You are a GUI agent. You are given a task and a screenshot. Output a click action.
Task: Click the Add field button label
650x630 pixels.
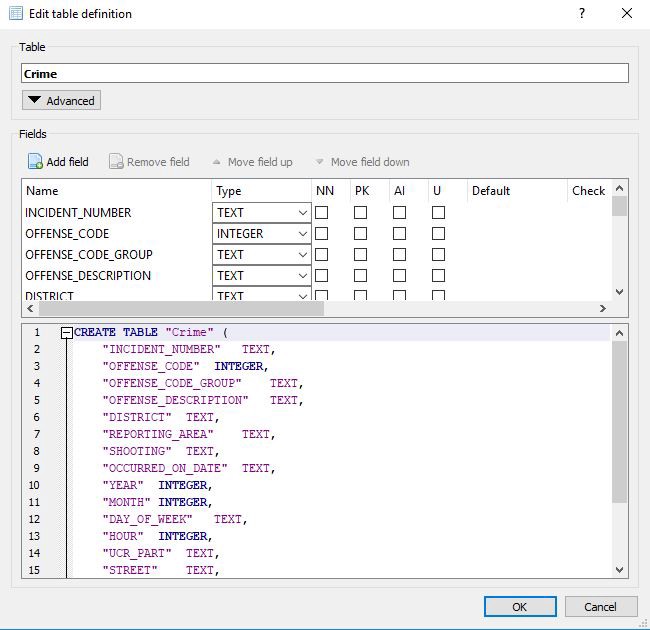coord(68,162)
